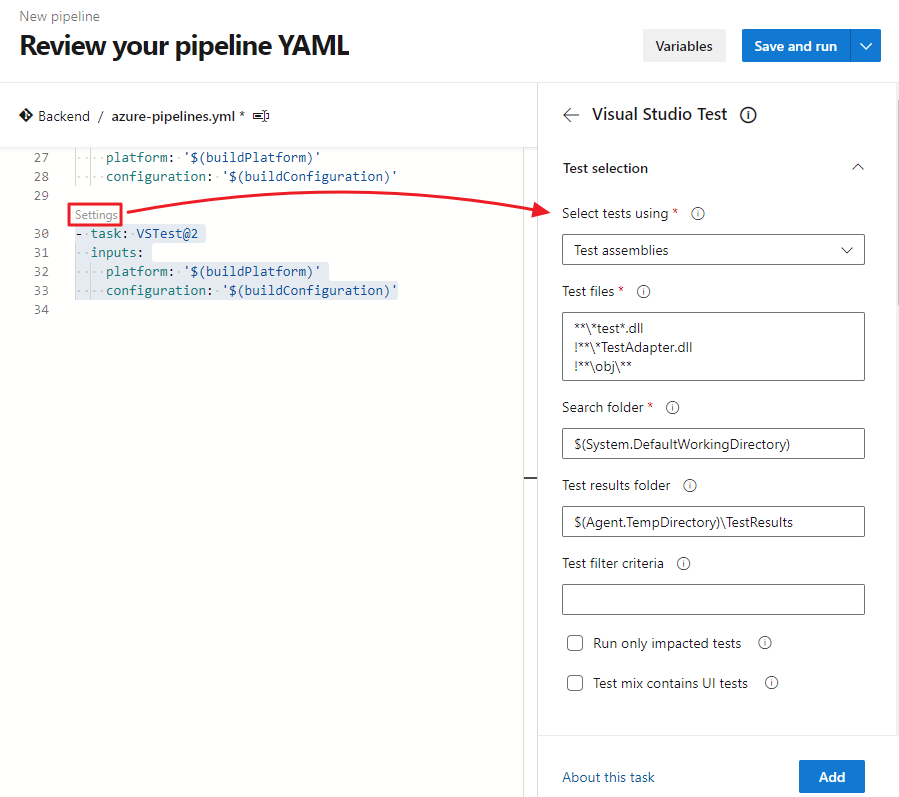Click the Save and run button
The image size is (899, 797).
(x=795, y=46)
